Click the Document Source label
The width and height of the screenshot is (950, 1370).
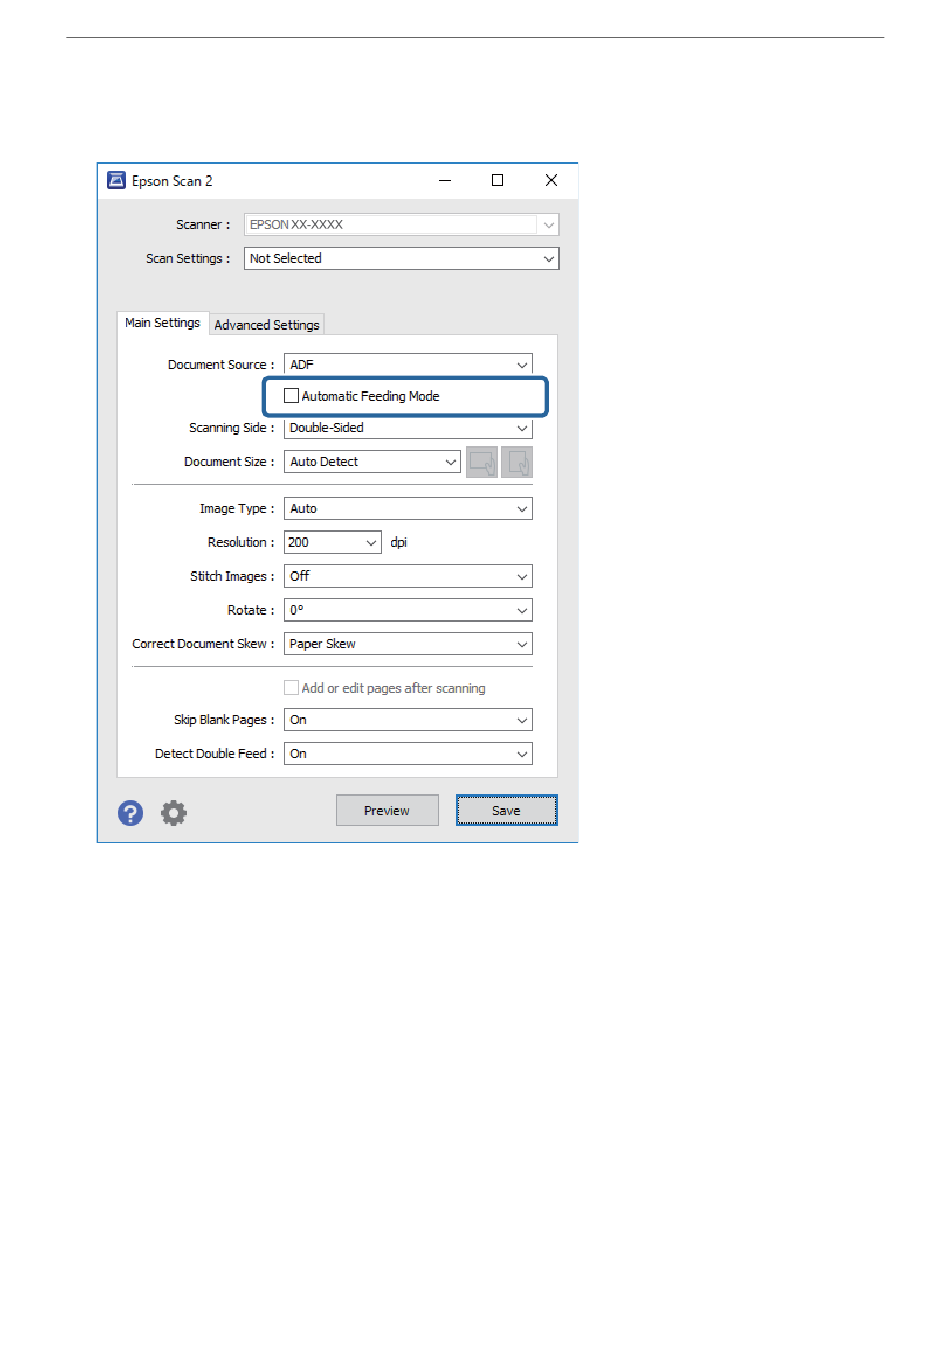click(221, 365)
